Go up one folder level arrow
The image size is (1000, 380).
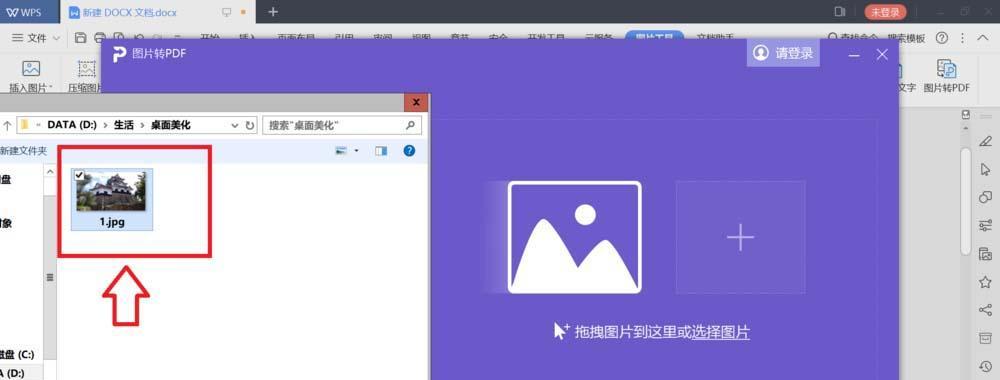pyautogui.click(x=7, y=125)
